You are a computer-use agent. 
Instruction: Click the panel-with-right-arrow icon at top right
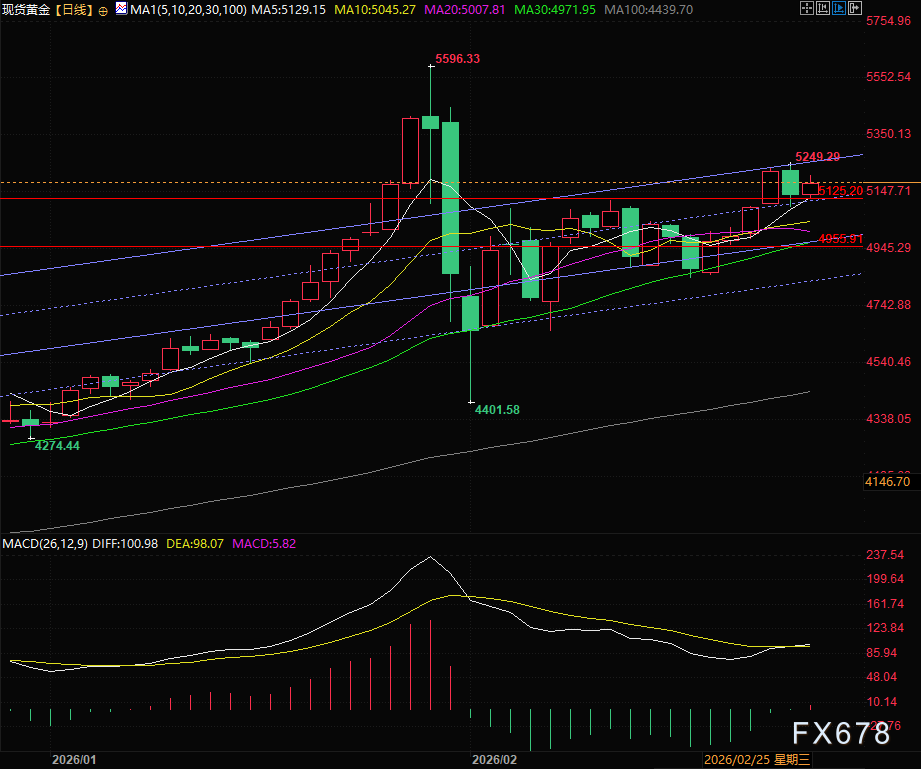pyautogui.click(x=857, y=9)
